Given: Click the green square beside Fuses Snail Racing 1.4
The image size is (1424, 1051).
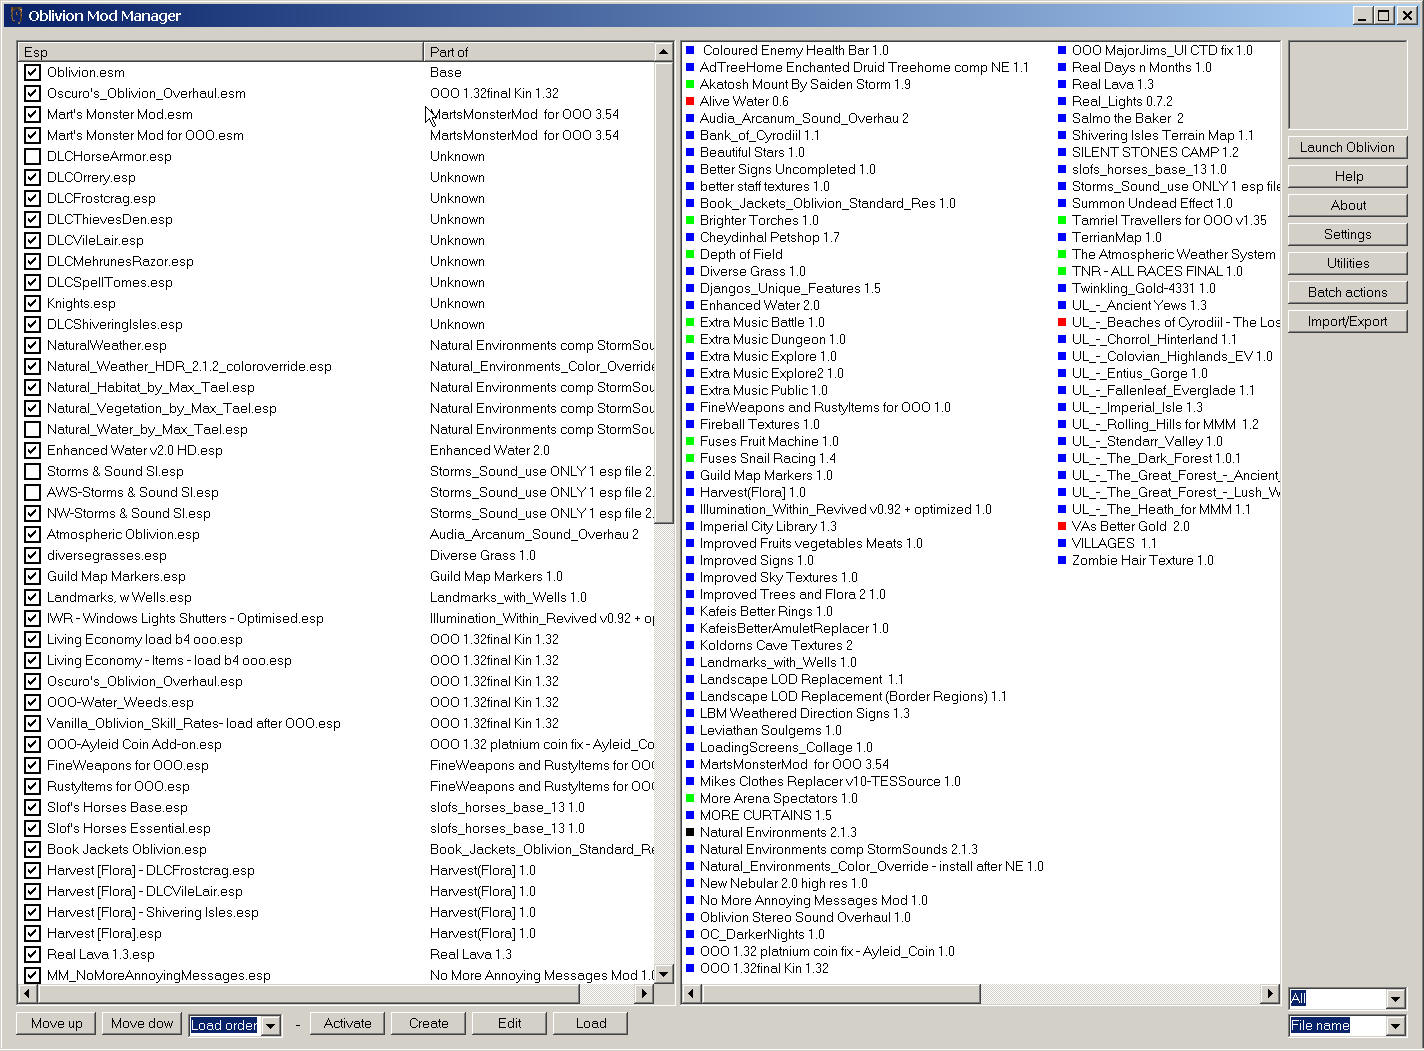Looking at the screenshot, I should pos(690,458).
